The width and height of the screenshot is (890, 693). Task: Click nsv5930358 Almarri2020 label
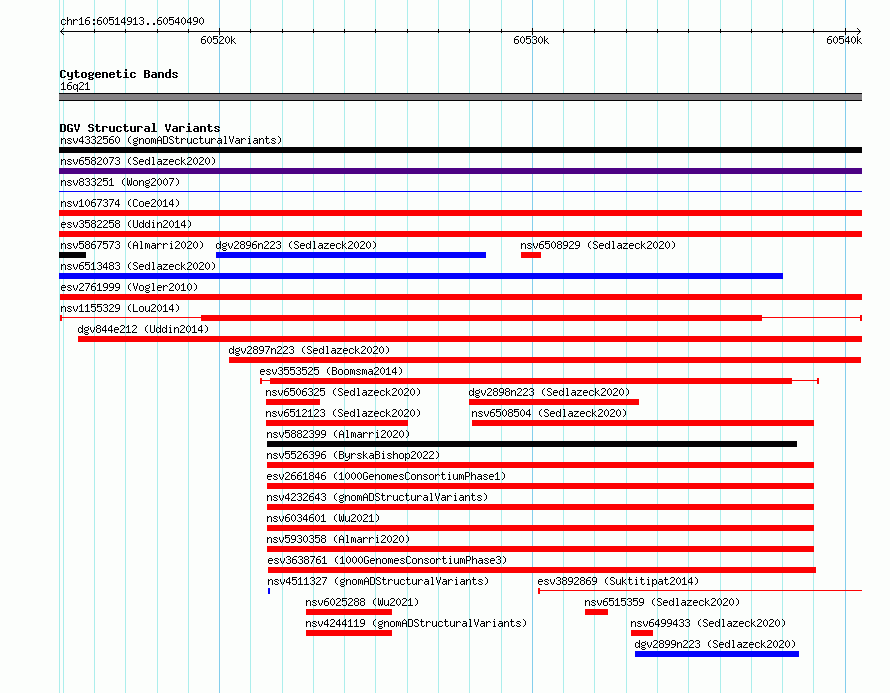[338, 539]
